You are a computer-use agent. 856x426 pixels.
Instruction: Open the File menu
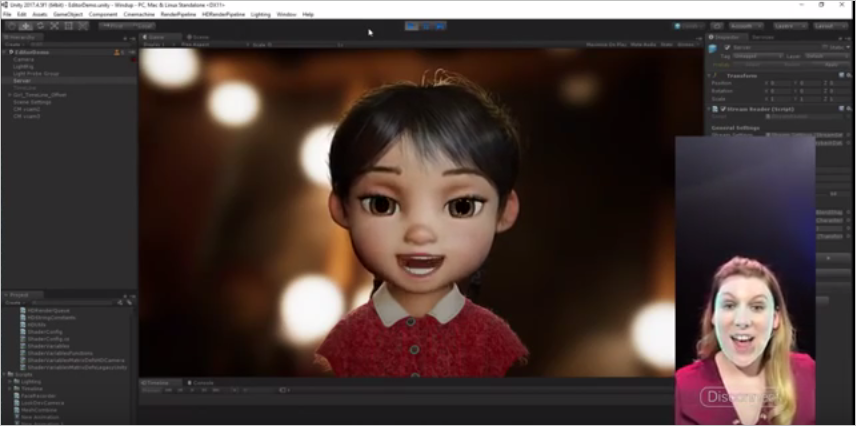[7, 14]
